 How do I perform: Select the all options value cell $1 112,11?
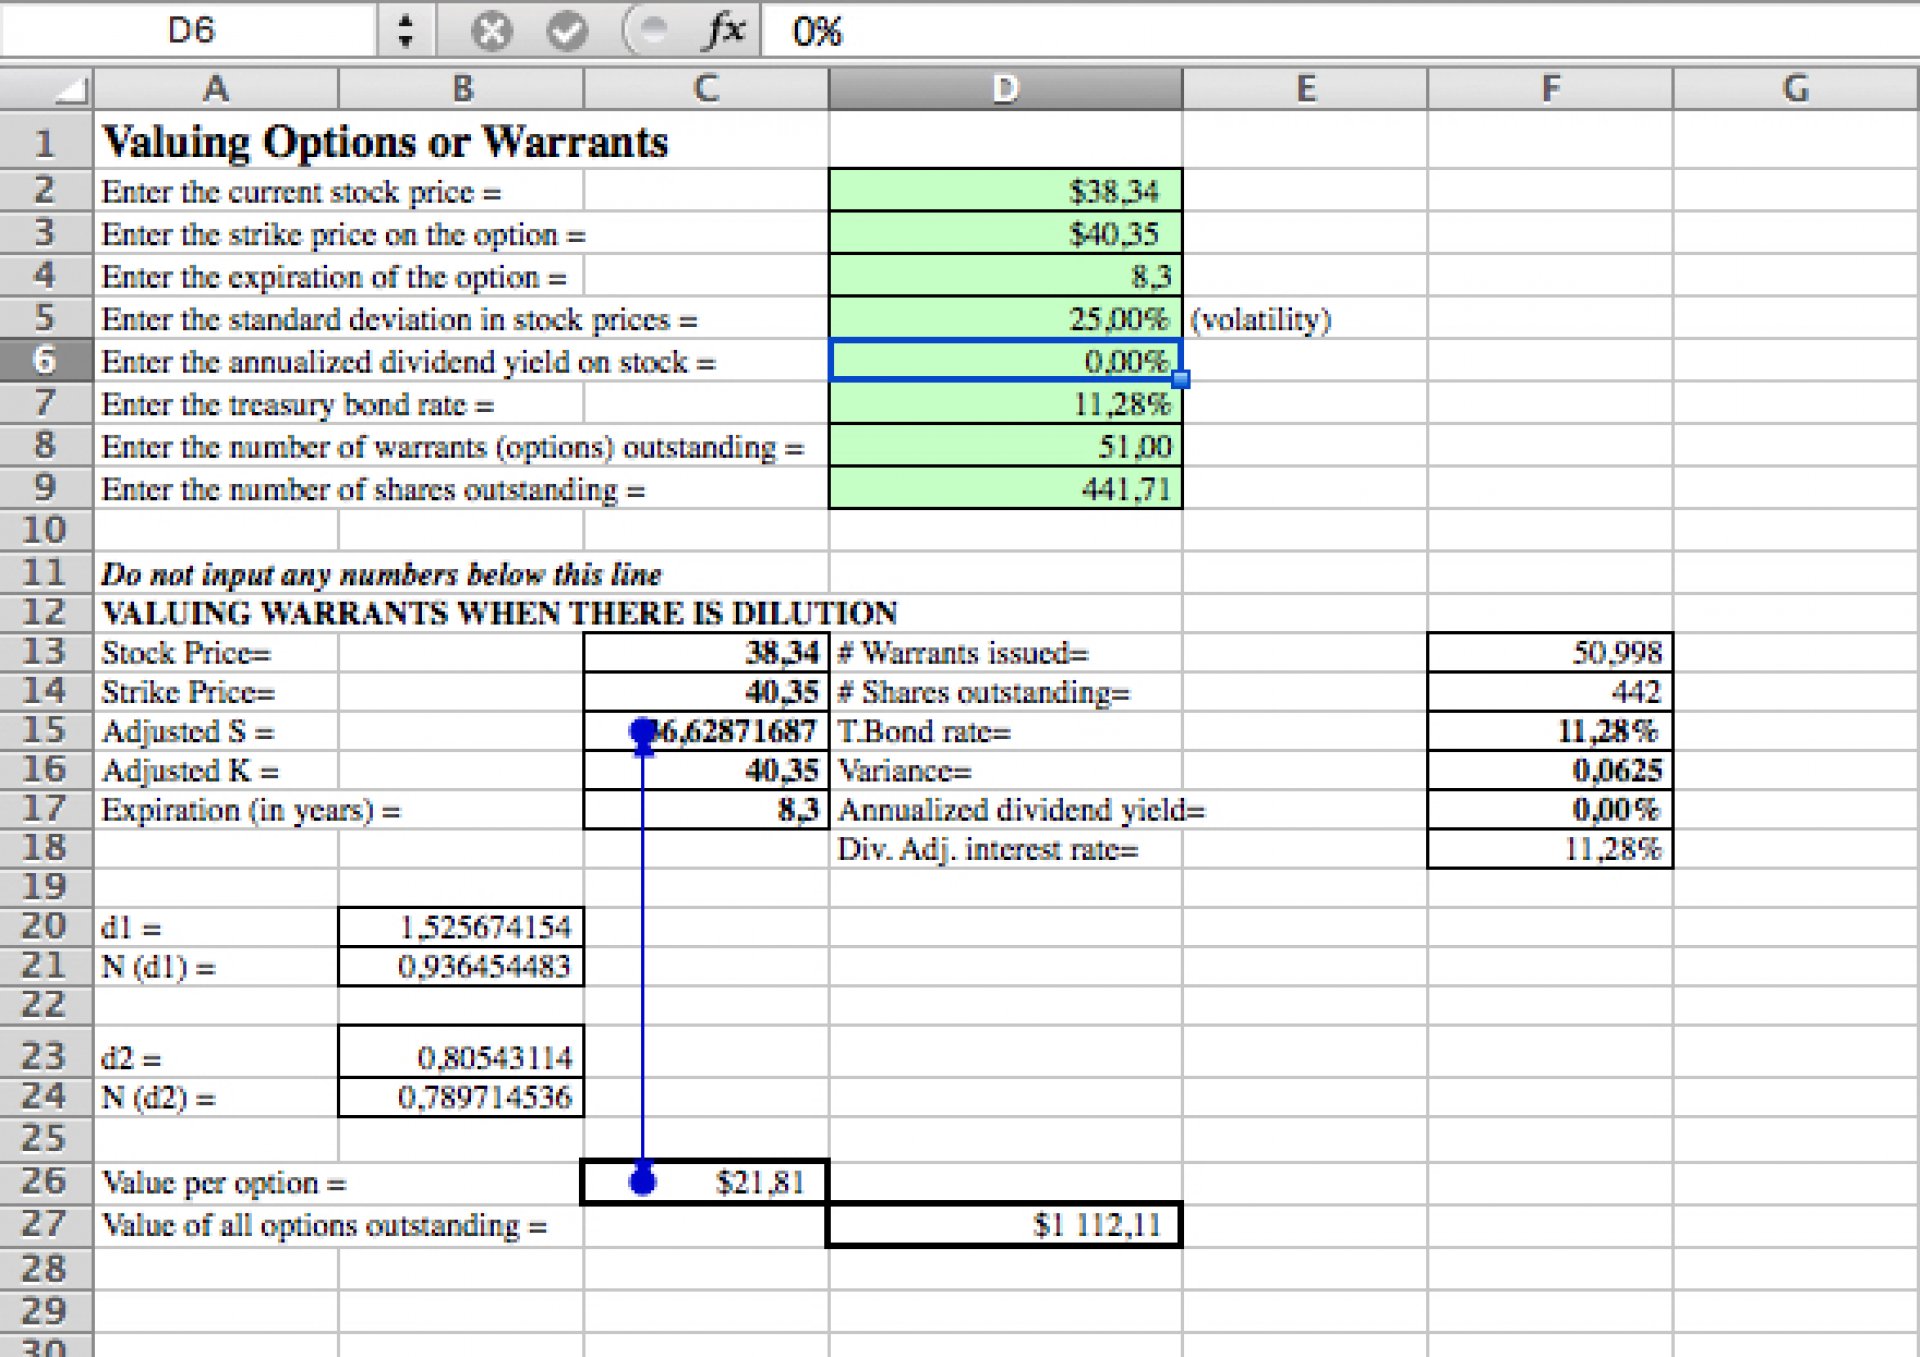(x=1004, y=1224)
